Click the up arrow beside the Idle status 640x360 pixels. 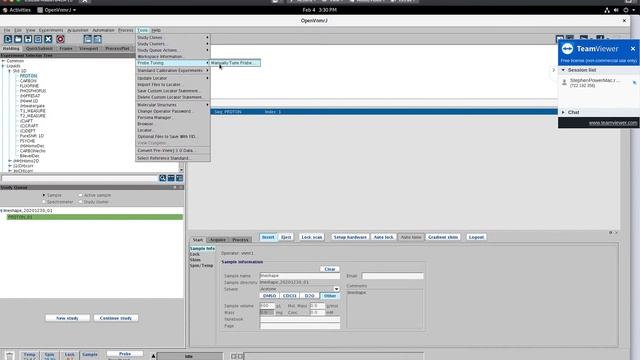point(153,356)
